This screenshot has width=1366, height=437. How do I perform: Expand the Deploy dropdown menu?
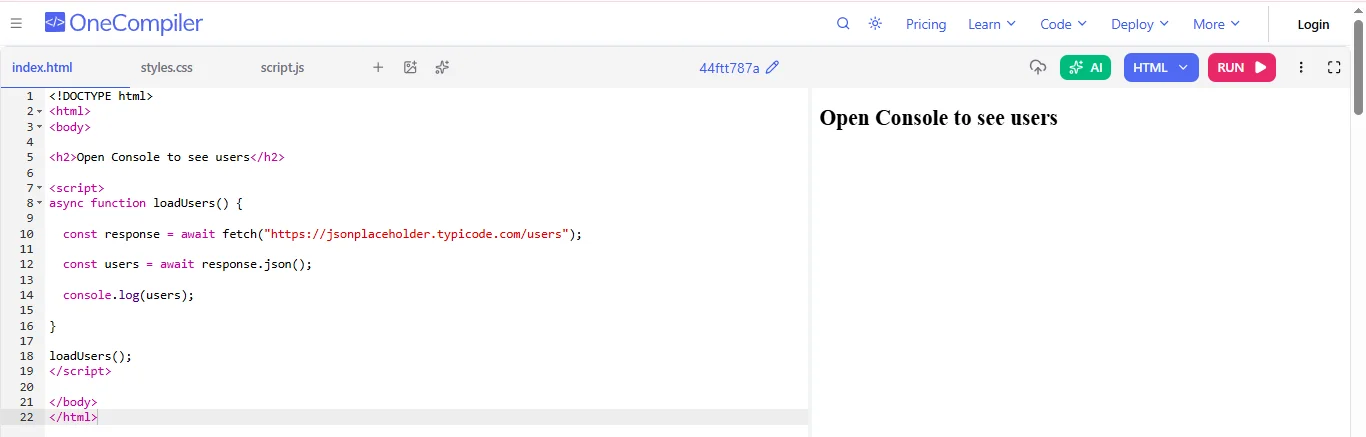click(1139, 24)
